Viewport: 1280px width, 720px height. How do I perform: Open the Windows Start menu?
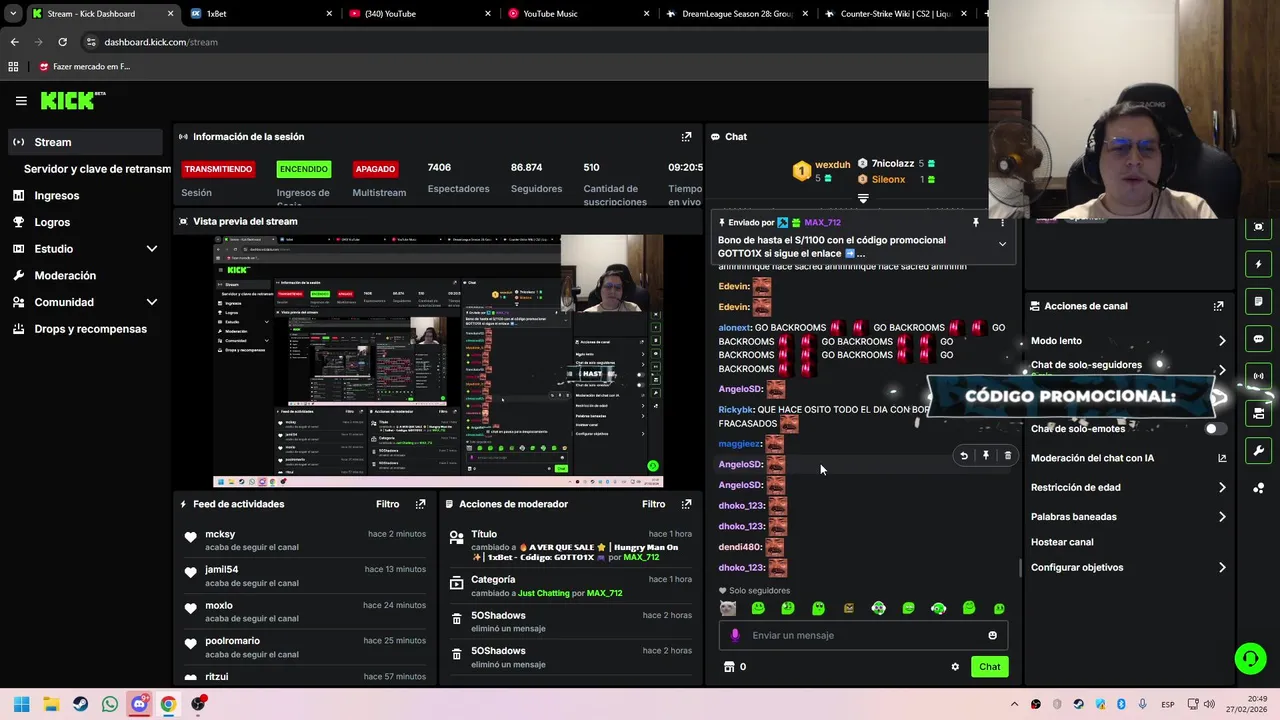click(x=22, y=704)
